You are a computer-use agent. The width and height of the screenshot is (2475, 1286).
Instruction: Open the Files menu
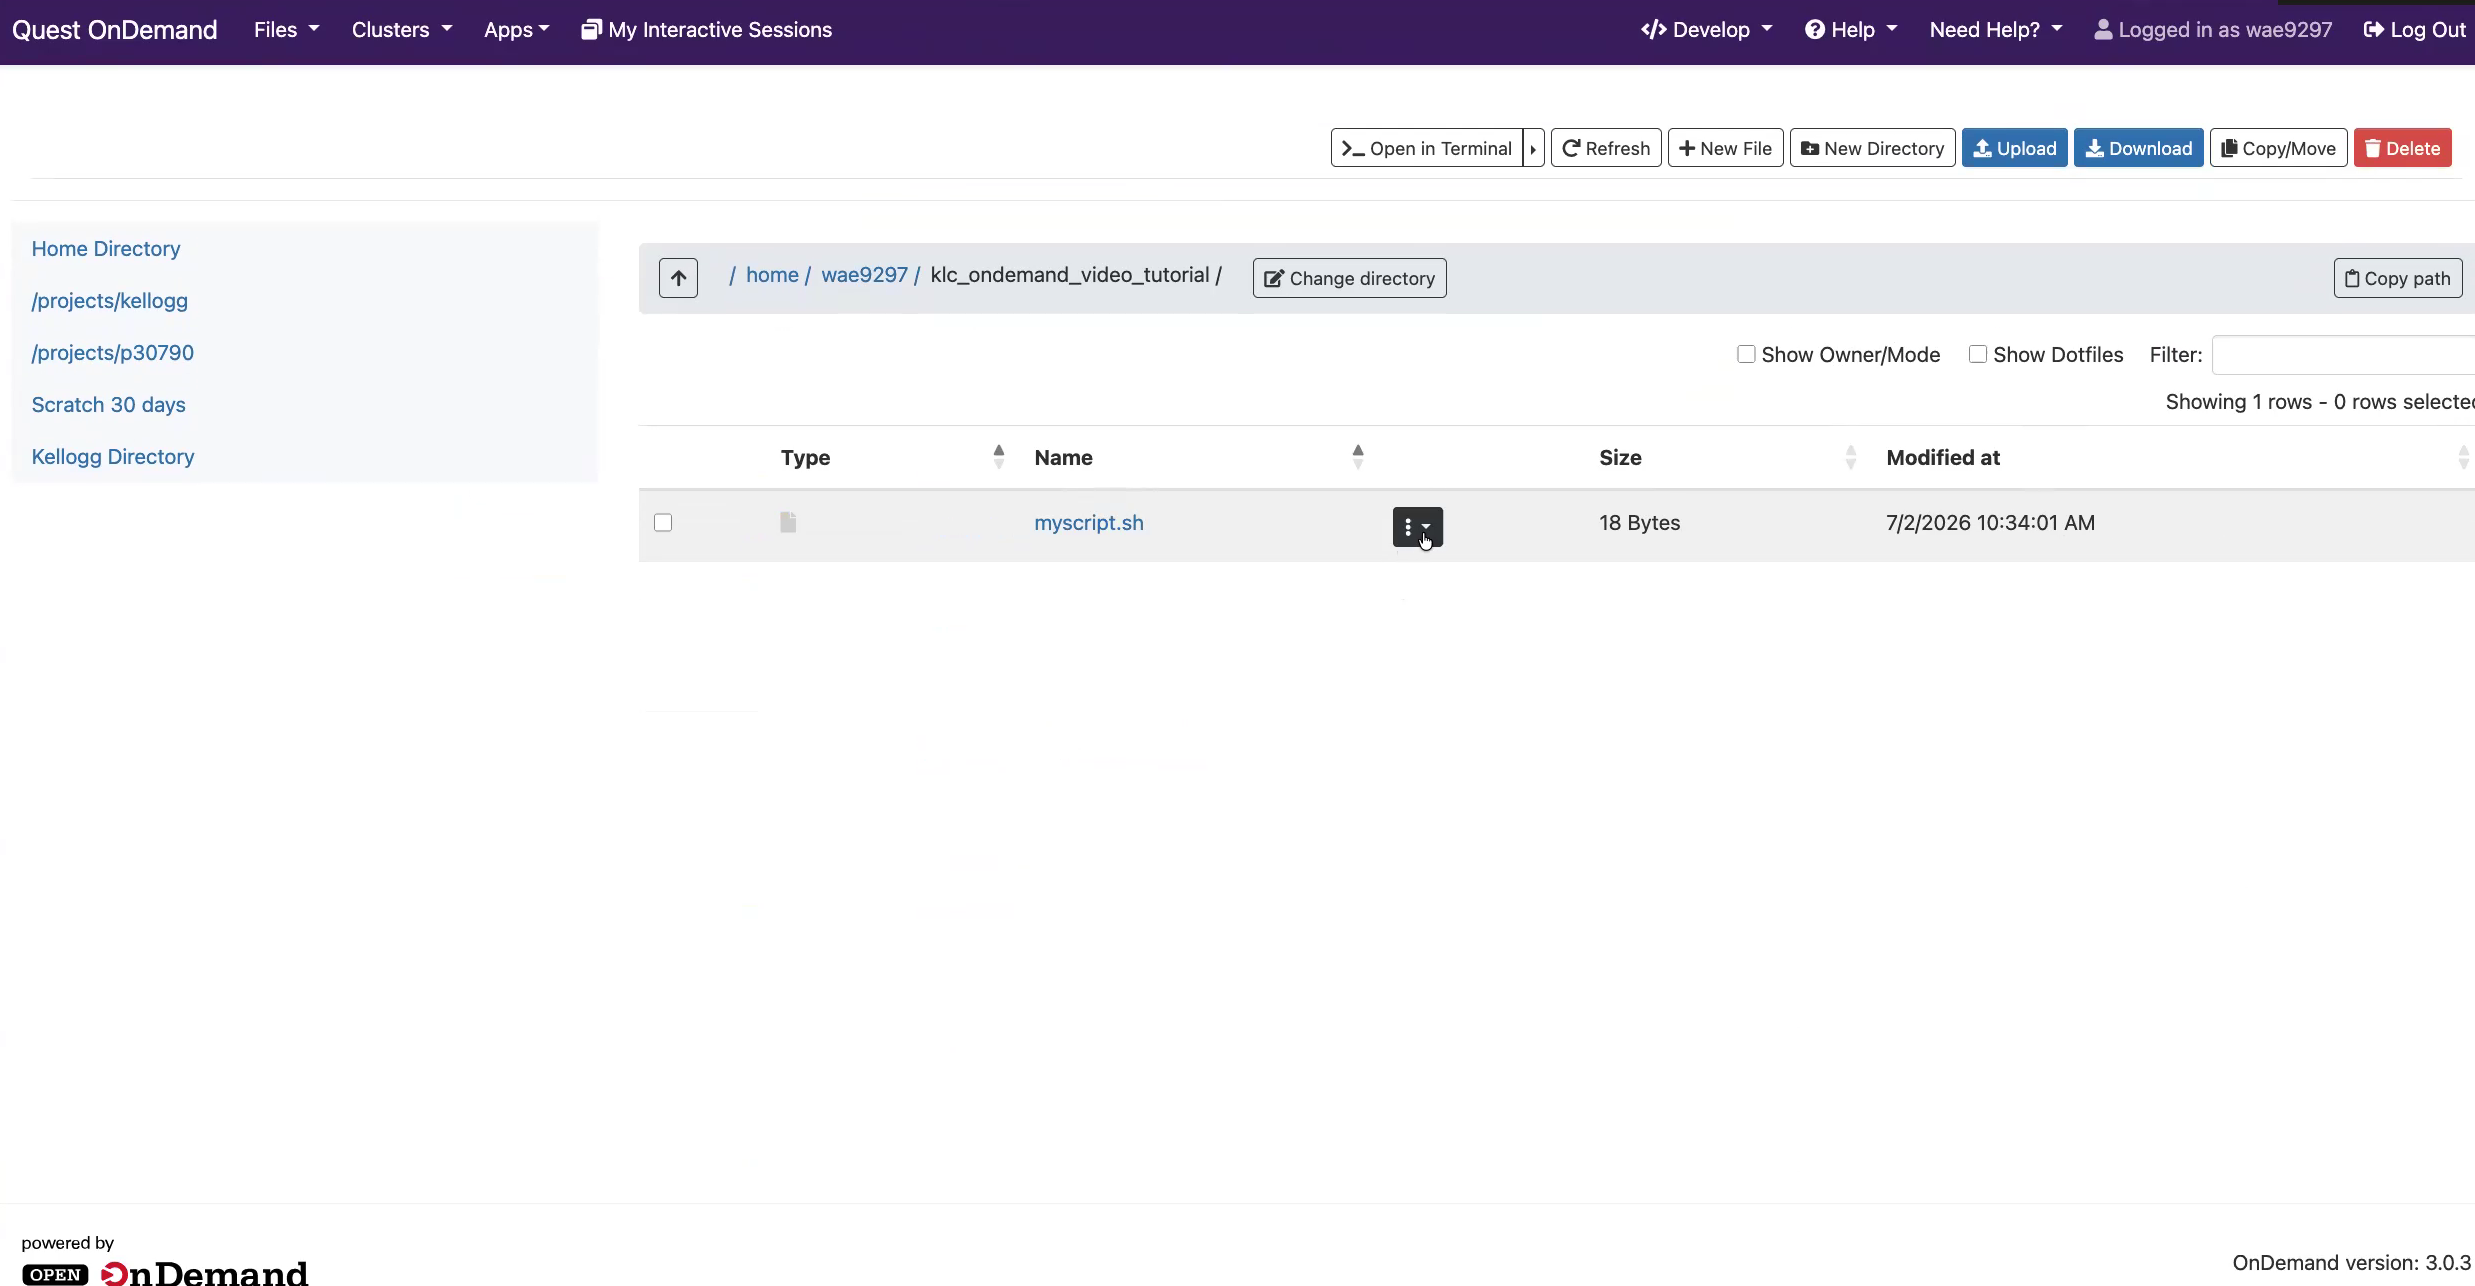tap(286, 30)
